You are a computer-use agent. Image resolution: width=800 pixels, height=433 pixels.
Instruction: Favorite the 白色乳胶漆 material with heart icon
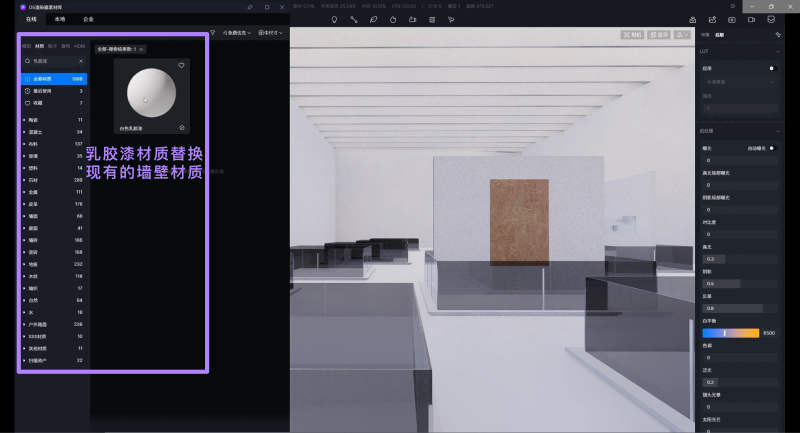pyautogui.click(x=181, y=65)
